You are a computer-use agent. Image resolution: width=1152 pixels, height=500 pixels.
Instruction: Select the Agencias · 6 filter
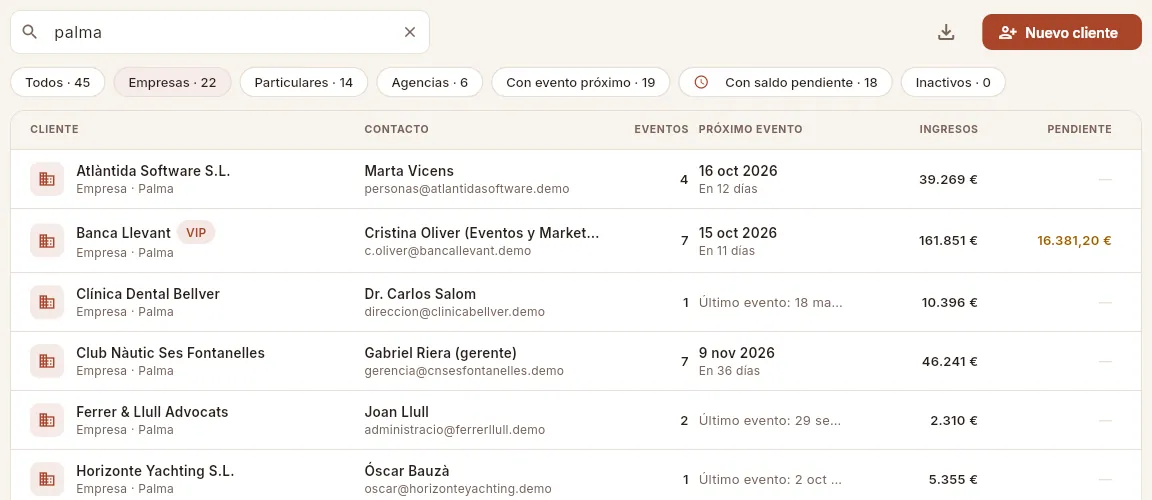(430, 82)
